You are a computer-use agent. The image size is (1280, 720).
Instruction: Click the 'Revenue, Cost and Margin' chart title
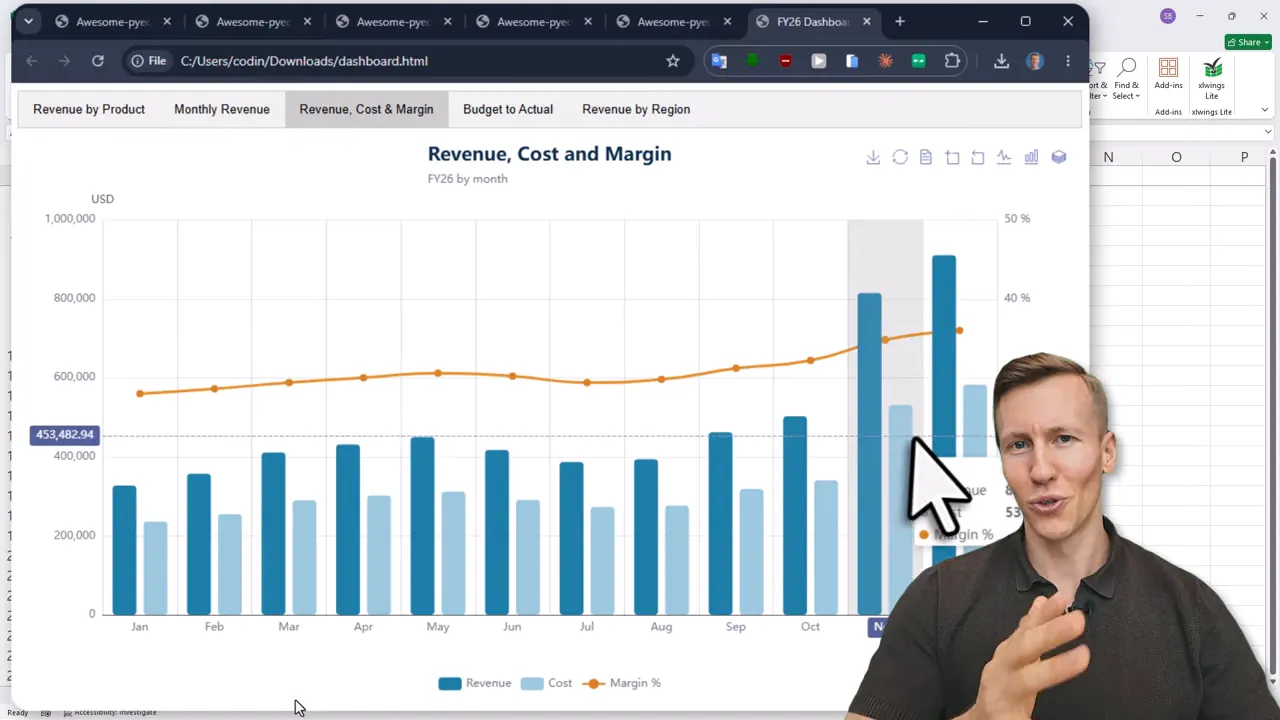coord(549,154)
